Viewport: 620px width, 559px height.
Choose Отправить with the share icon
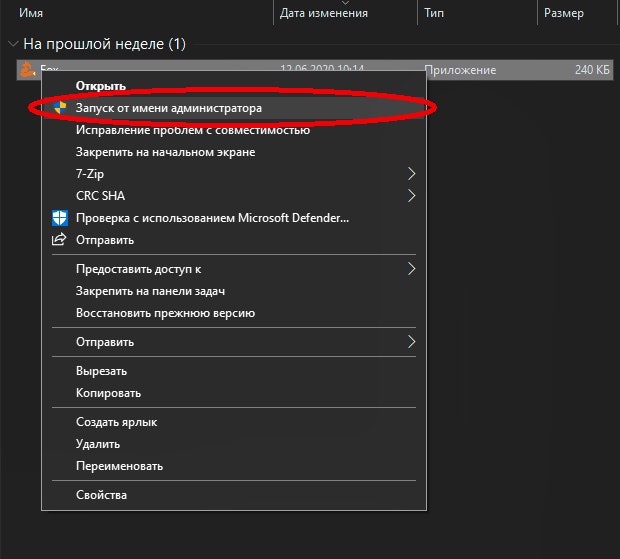tap(234, 240)
